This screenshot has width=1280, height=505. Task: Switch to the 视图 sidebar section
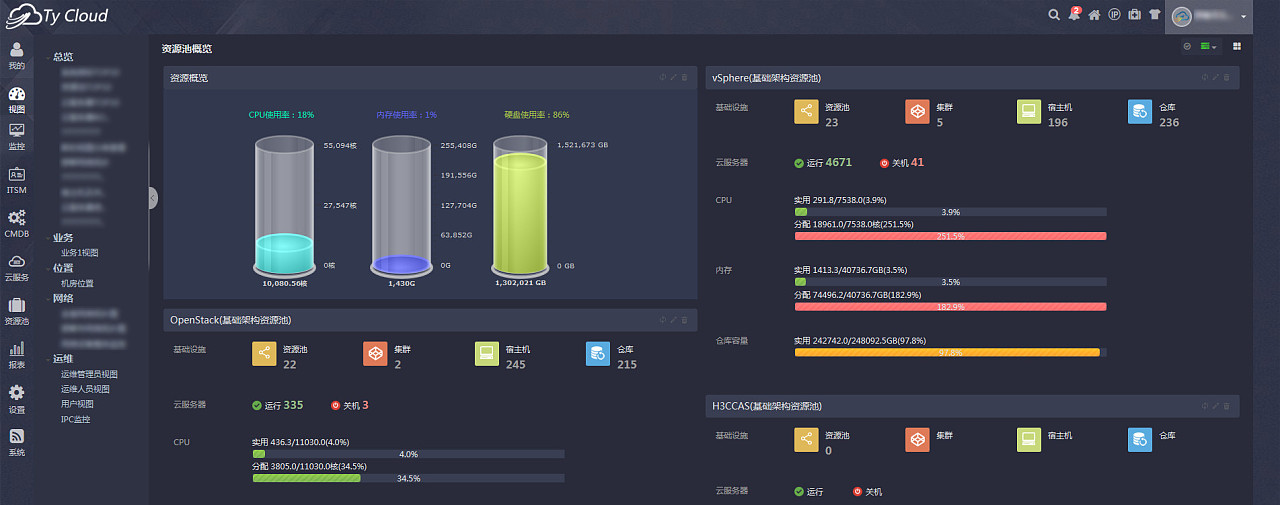point(17,100)
